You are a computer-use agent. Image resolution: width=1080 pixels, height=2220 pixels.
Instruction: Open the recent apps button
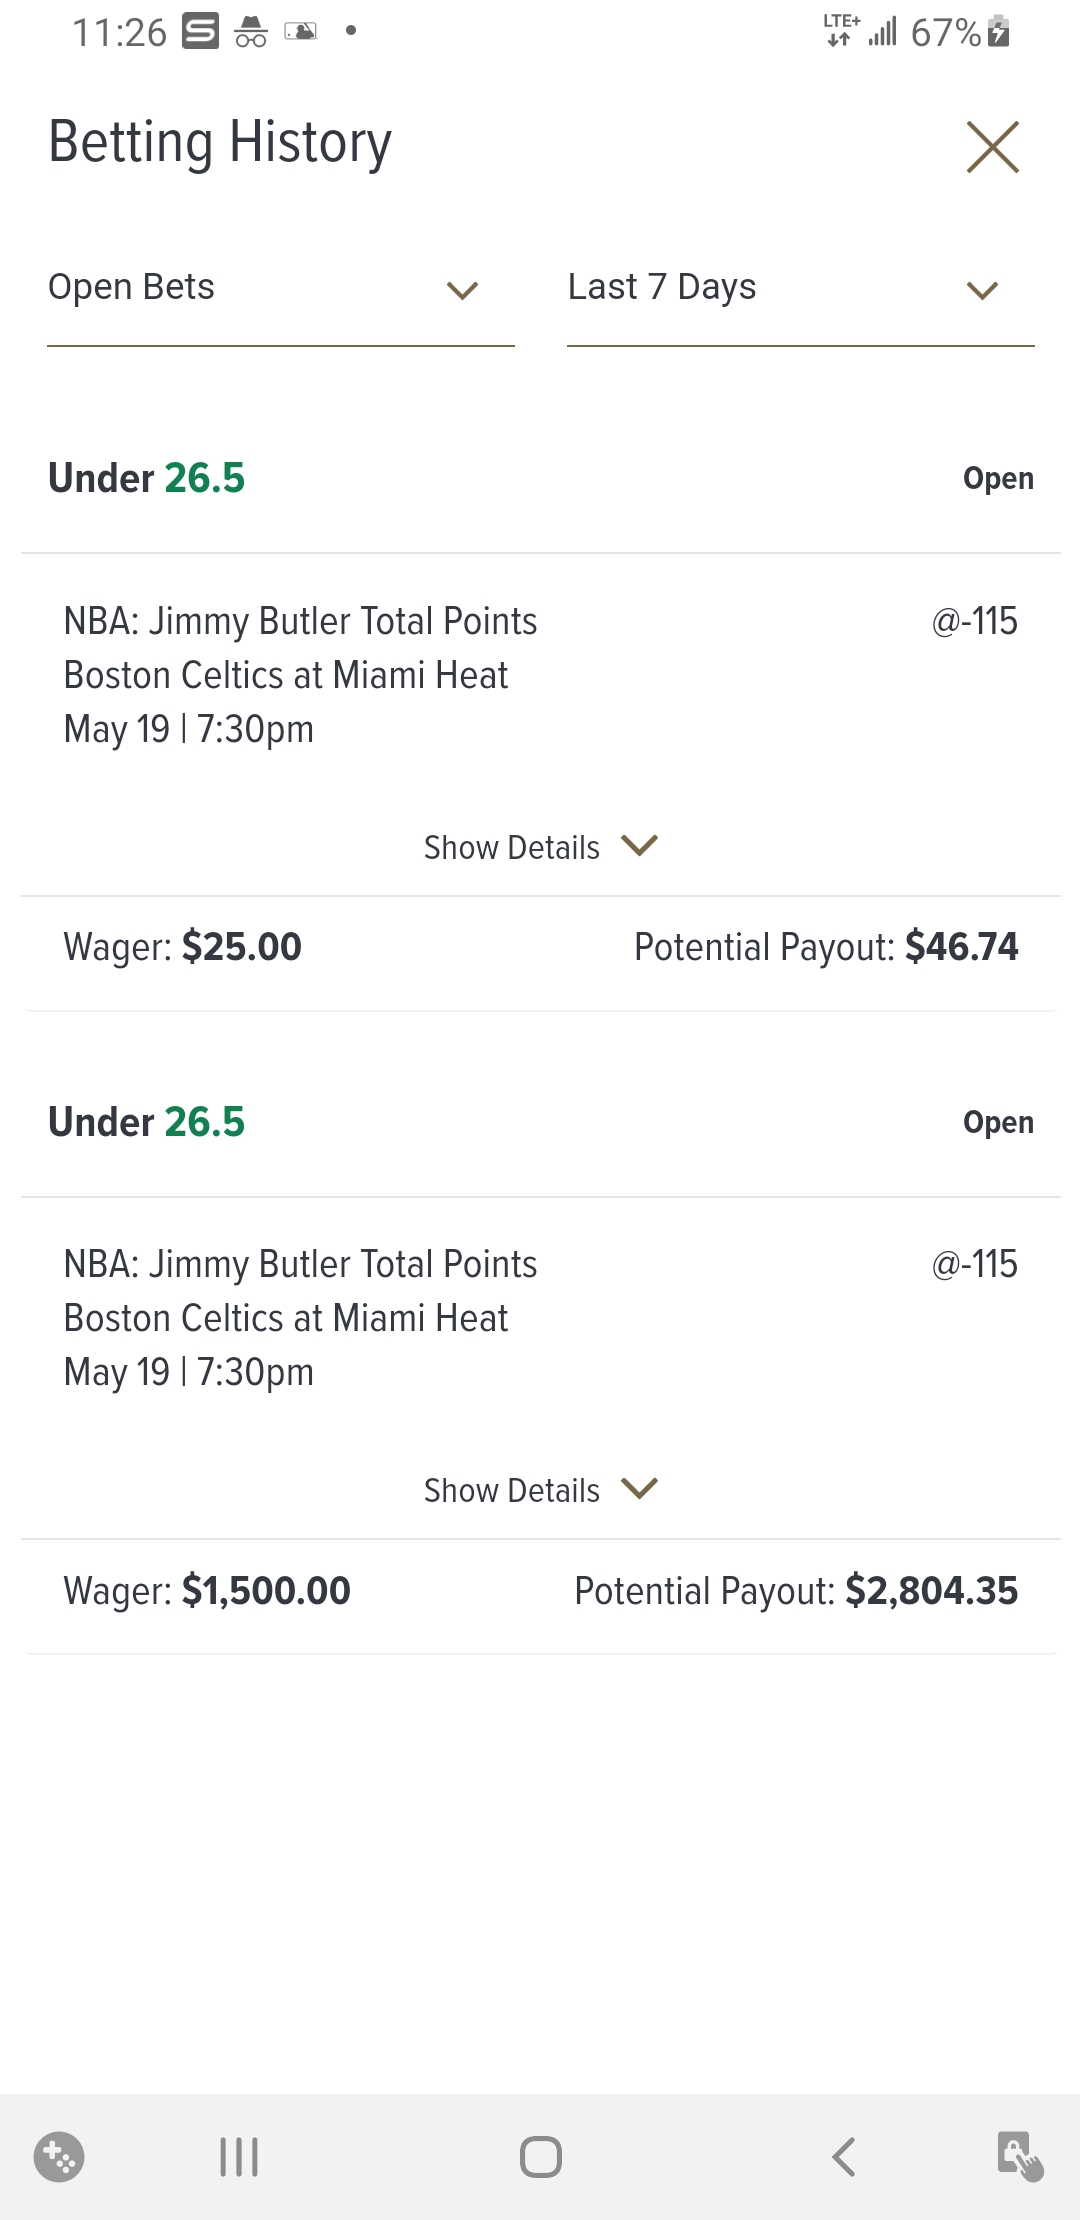click(239, 2157)
